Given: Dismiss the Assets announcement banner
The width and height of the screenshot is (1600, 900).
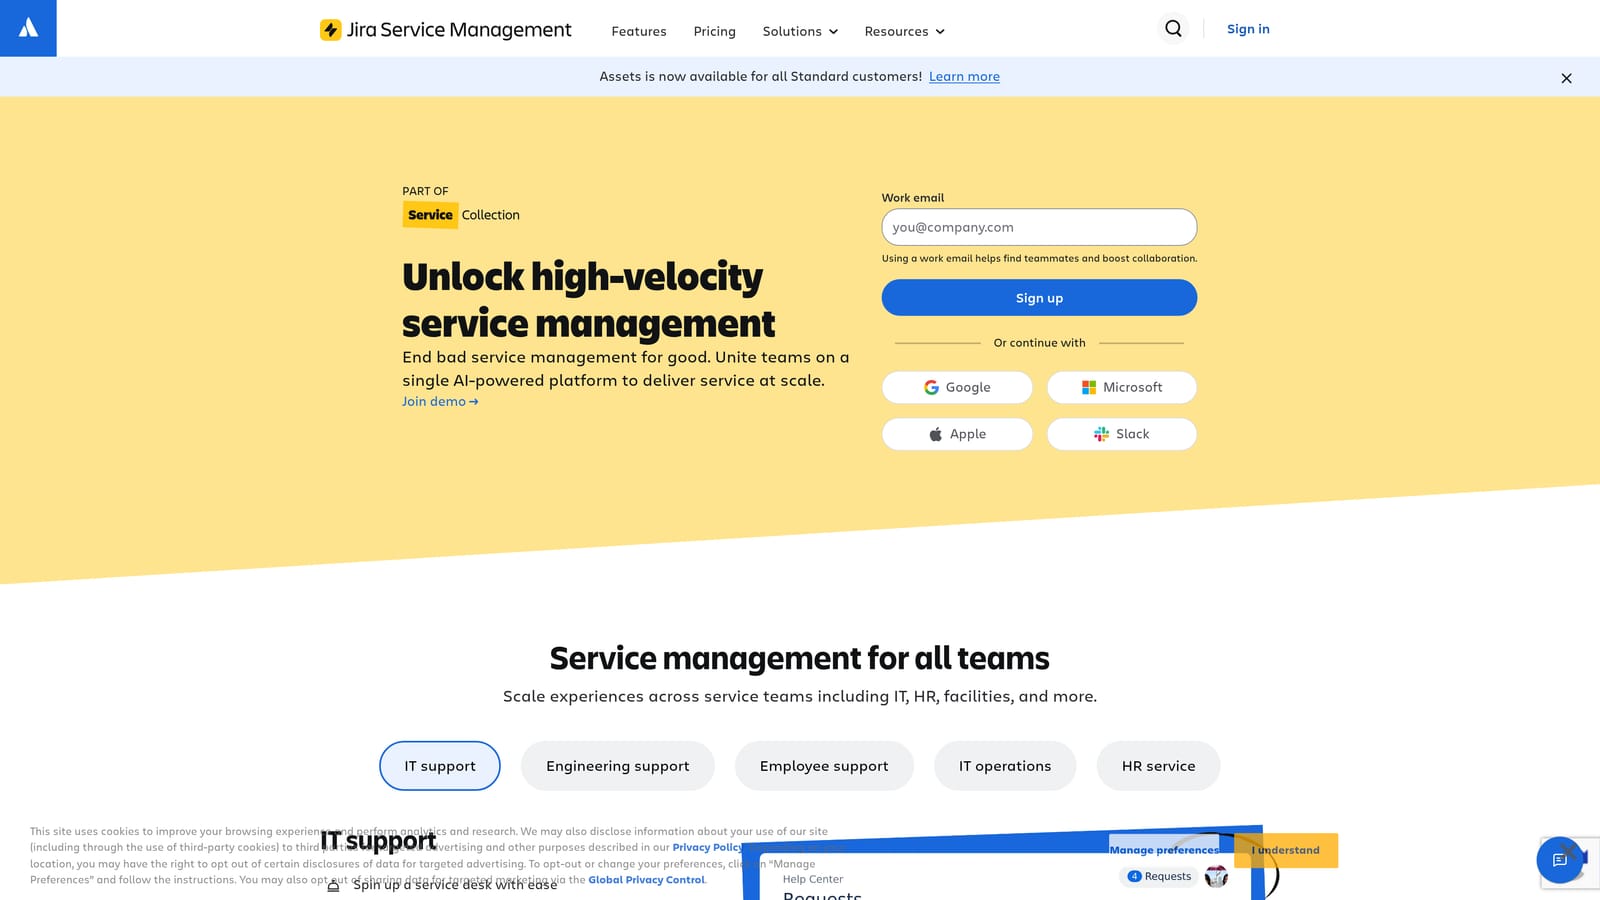Looking at the screenshot, I should [x=1566, y=78].
